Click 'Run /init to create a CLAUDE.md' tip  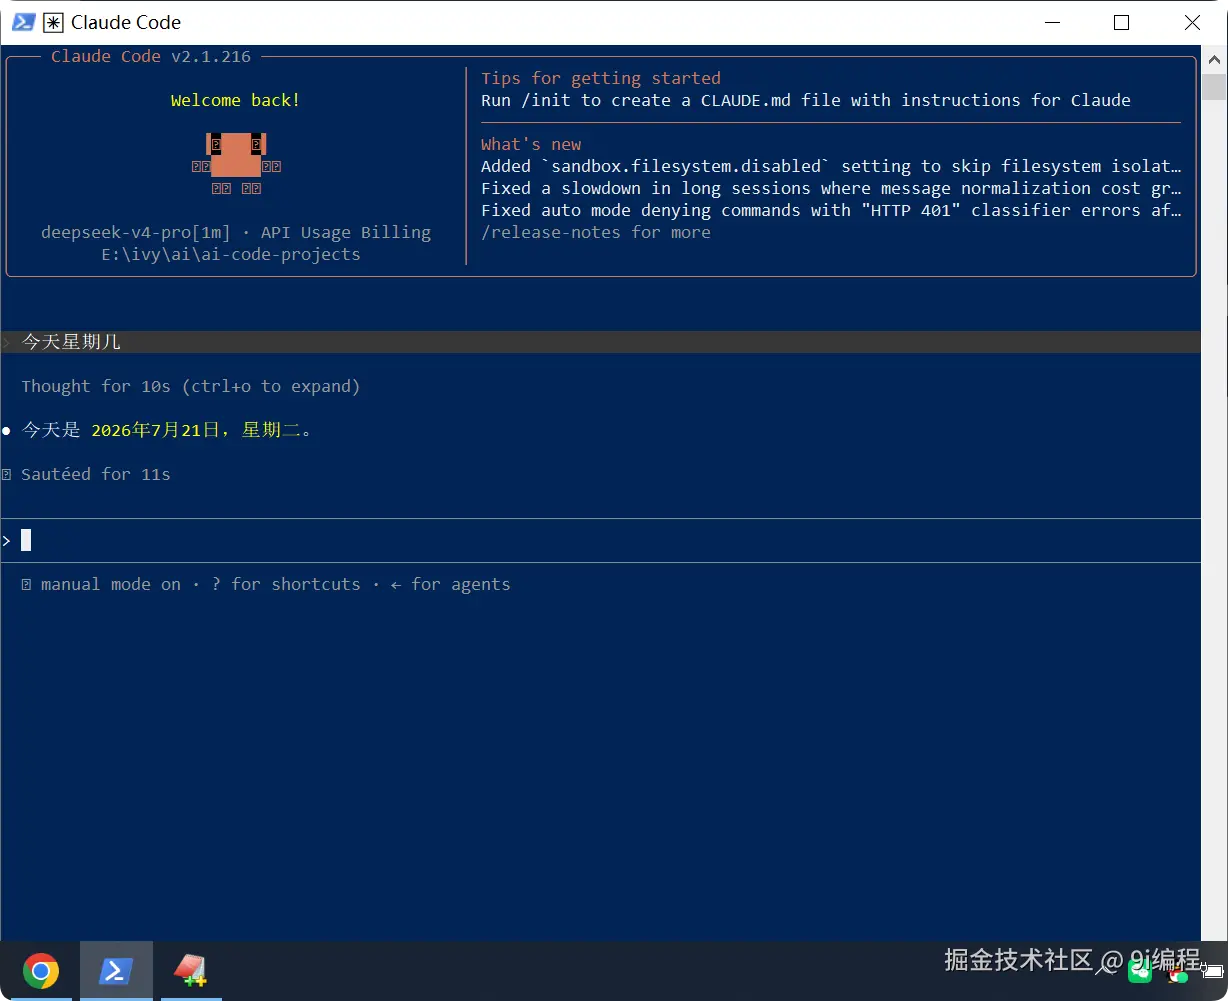(x=806, y=100)
